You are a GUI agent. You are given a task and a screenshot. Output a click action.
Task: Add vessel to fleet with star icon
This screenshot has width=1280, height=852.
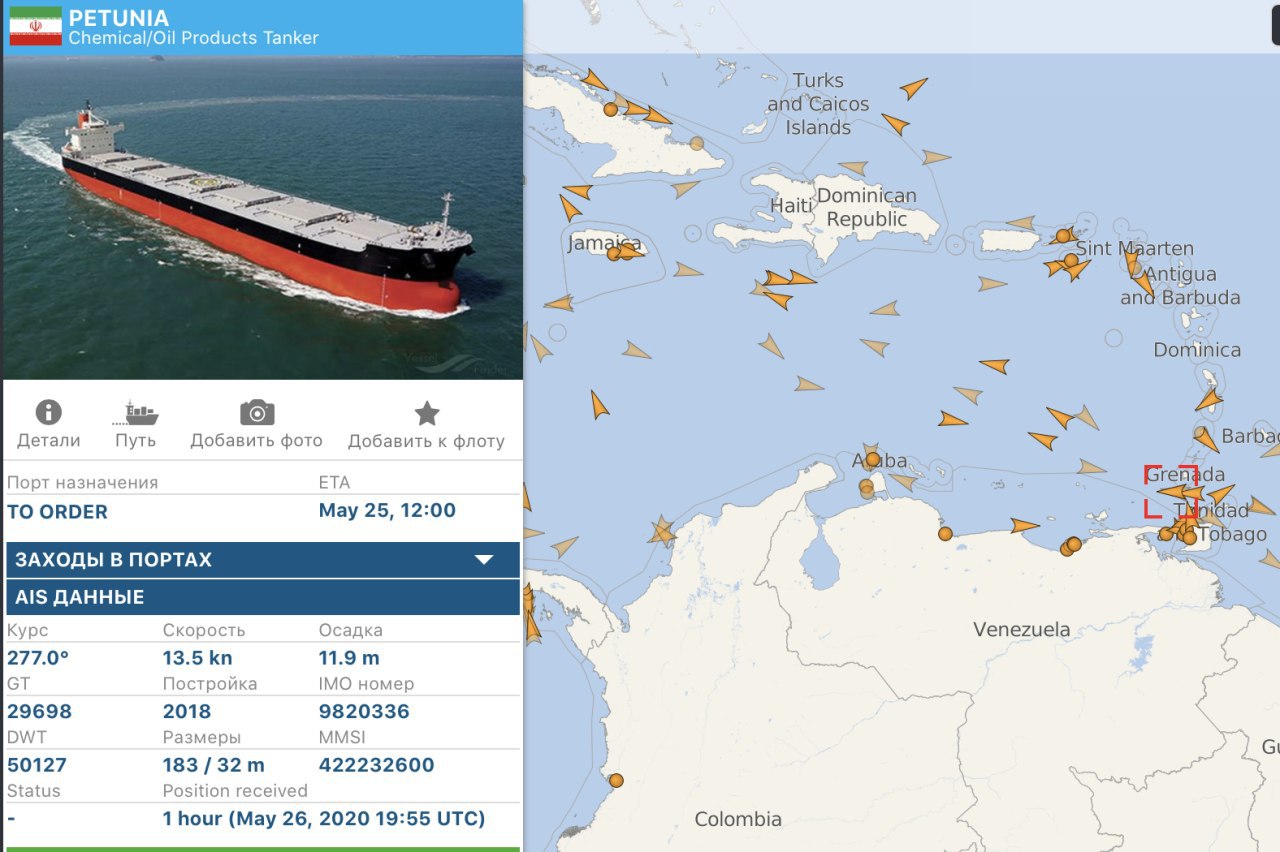427,412
